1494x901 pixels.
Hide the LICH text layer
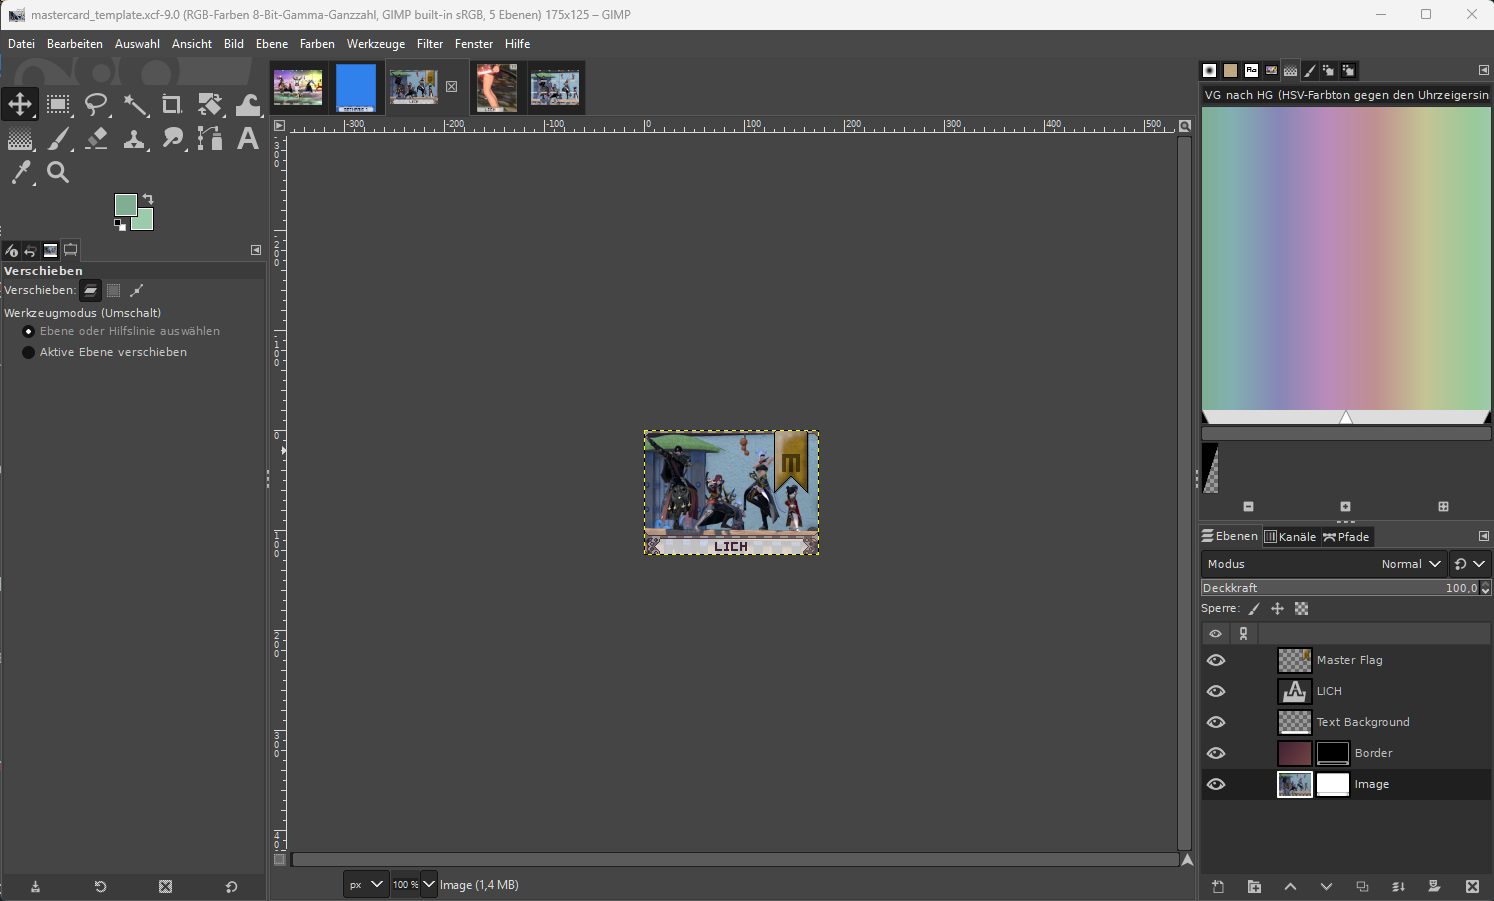tap(1216, 691)
